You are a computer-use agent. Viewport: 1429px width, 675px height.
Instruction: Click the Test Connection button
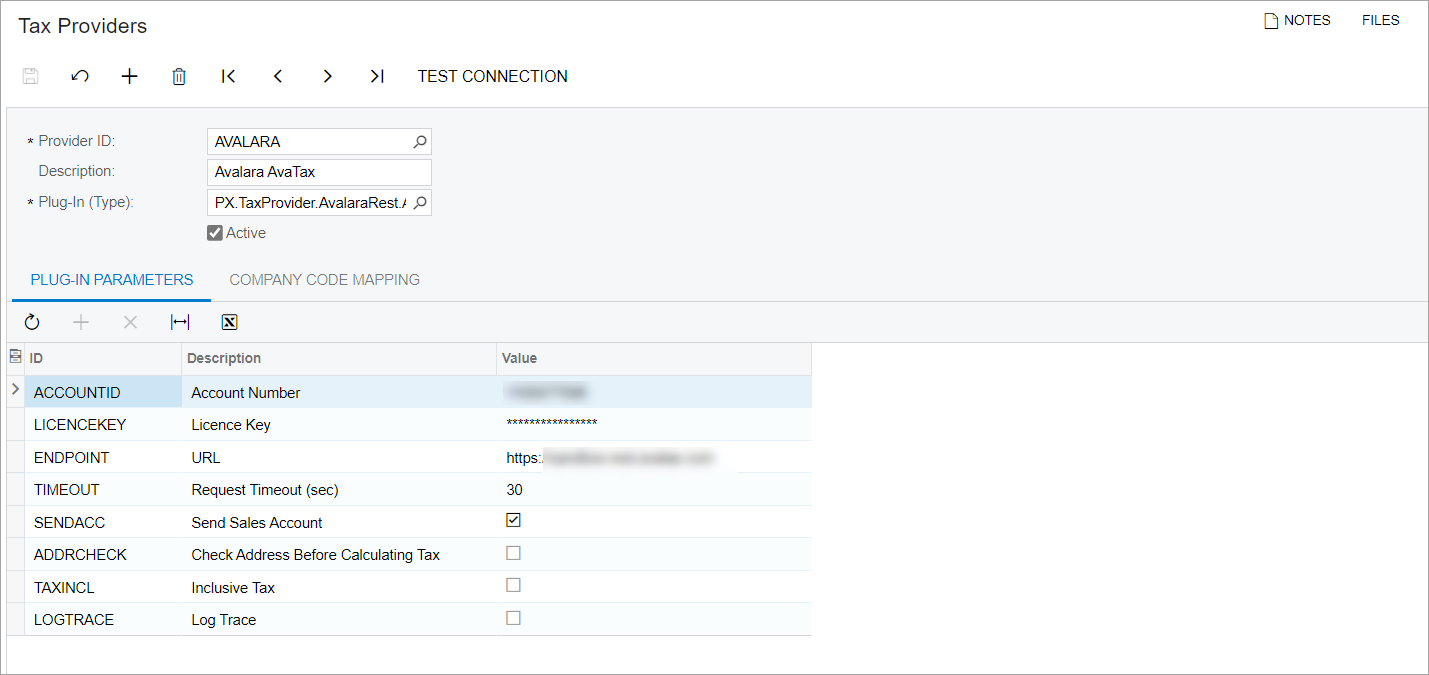[x=492, y=76]
